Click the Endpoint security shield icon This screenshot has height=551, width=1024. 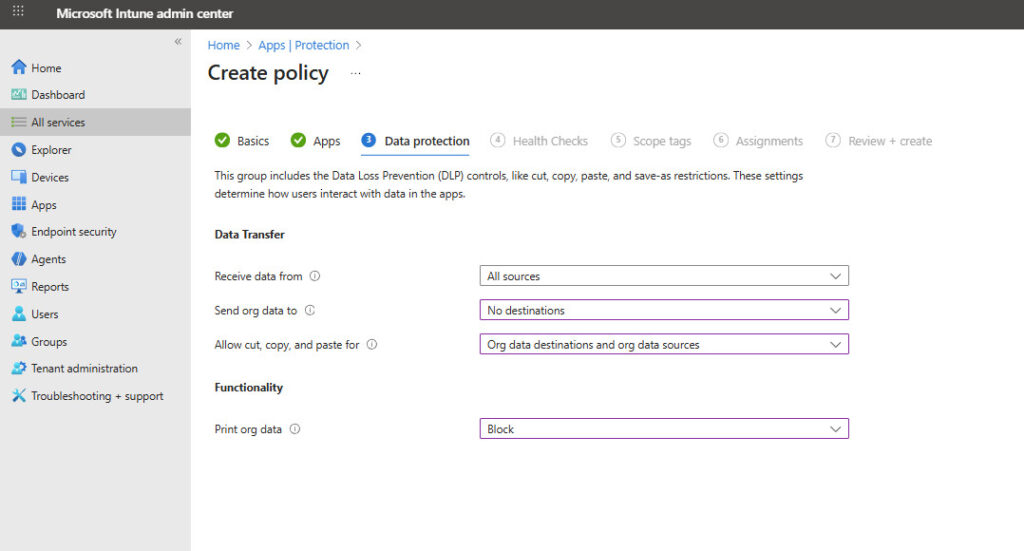(x=18, y=232)
